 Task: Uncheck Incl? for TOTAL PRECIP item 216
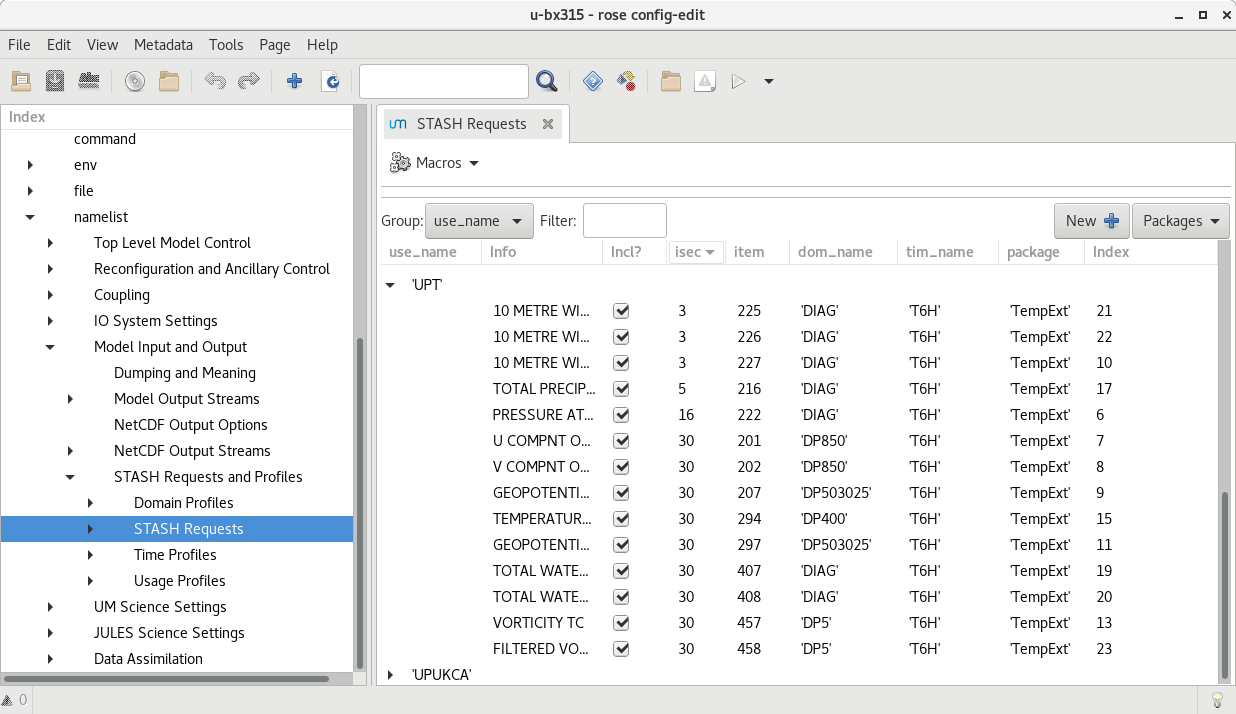[621, 389]
